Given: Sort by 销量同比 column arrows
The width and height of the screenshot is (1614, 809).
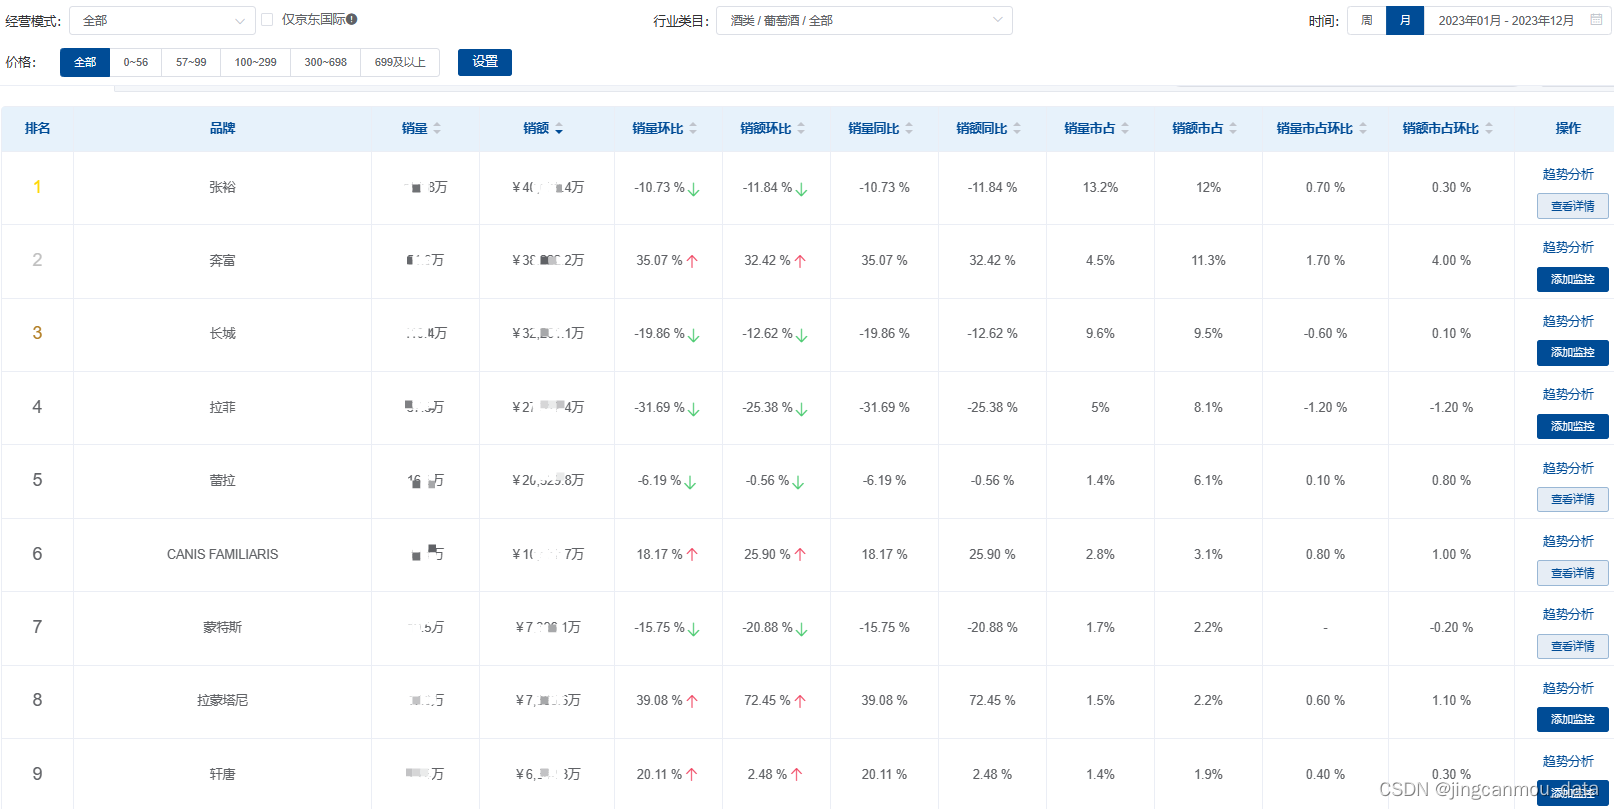Looking at the screenshot, I should point(909,129).
